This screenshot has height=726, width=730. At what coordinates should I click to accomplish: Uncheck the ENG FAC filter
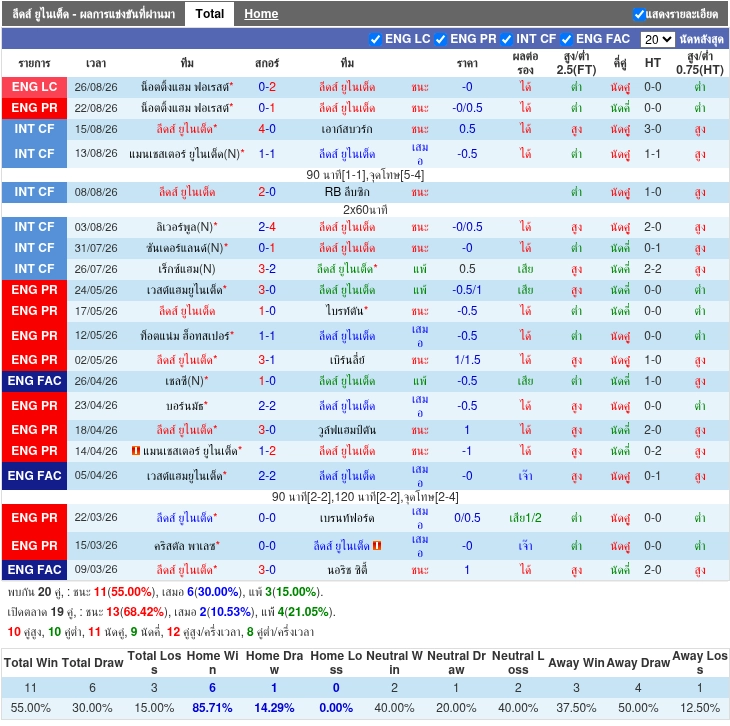[x=566, y=40]
